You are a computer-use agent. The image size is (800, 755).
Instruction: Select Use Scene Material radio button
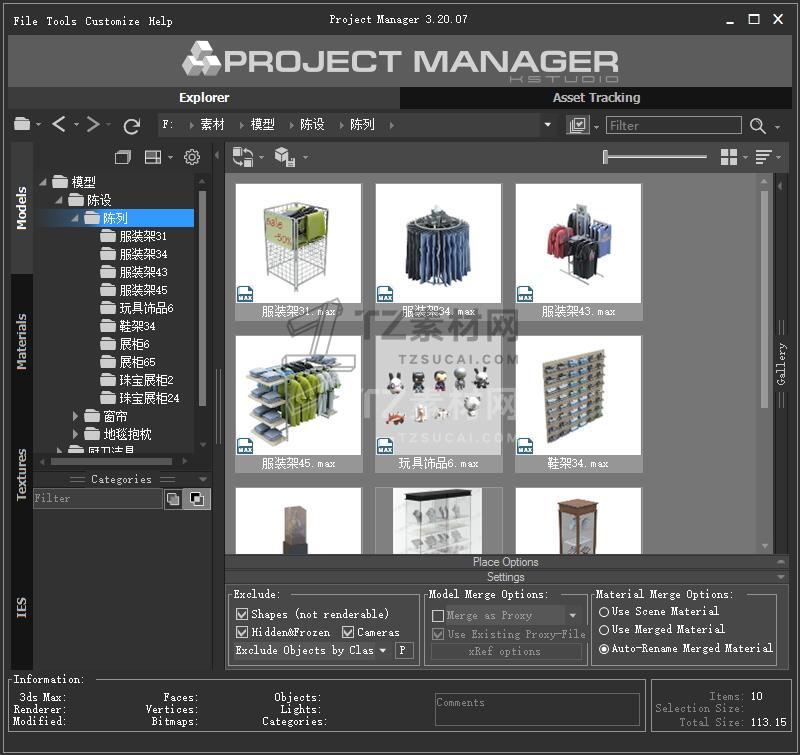pos(604,611)
